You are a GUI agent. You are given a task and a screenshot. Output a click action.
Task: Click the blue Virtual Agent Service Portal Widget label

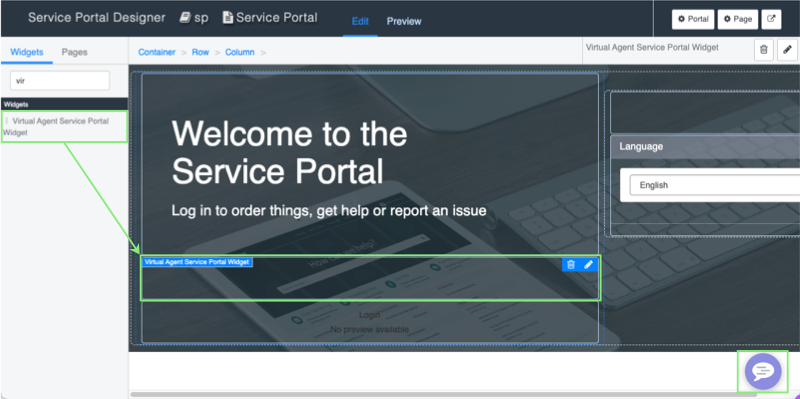(196, 262)
